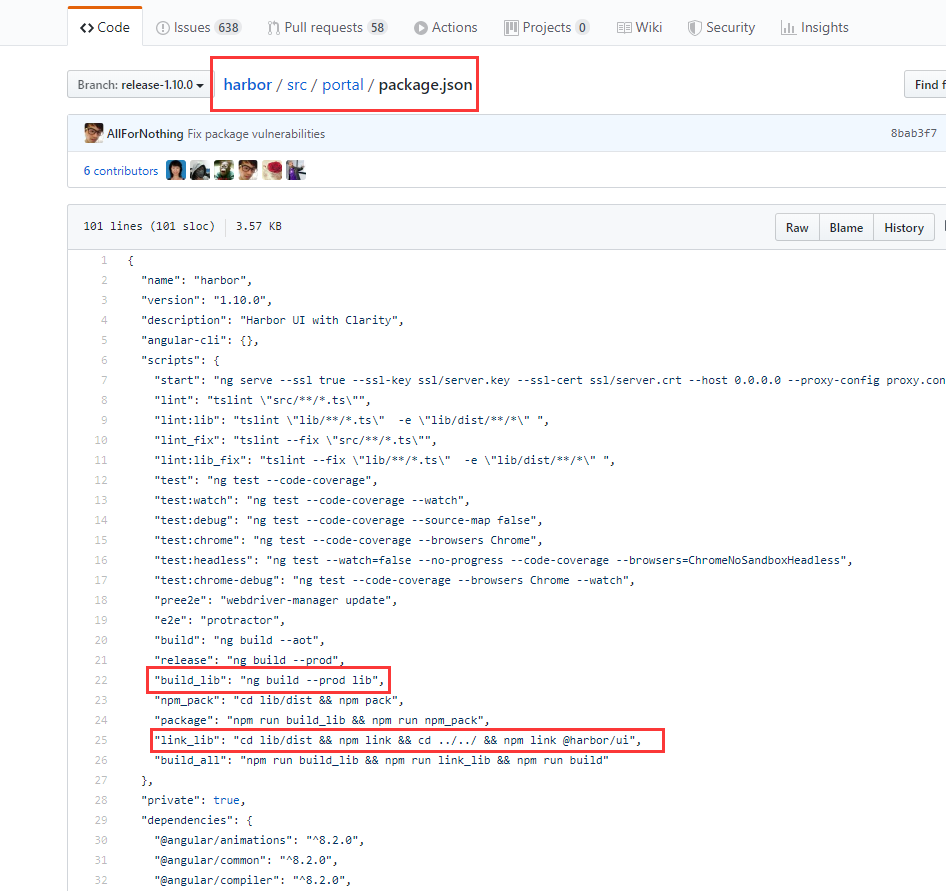This screenshot has width=946, height=891.
Task: Click the "@angular/animations" dependency line
Action: point(259,840)
